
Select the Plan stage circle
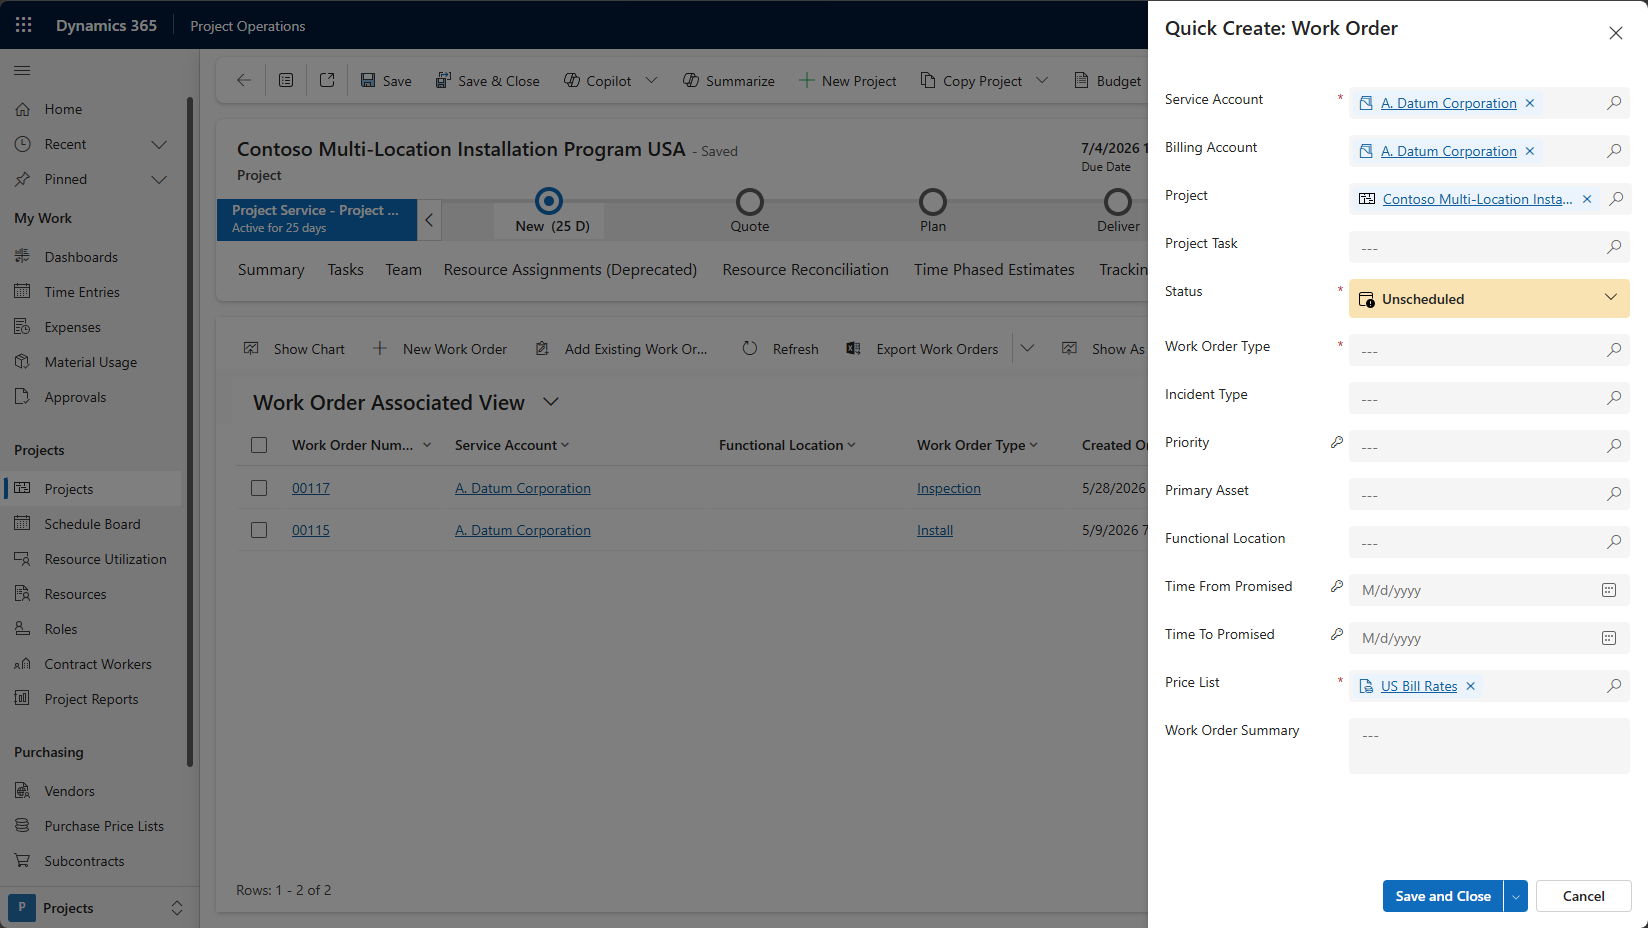coord(933,202)
